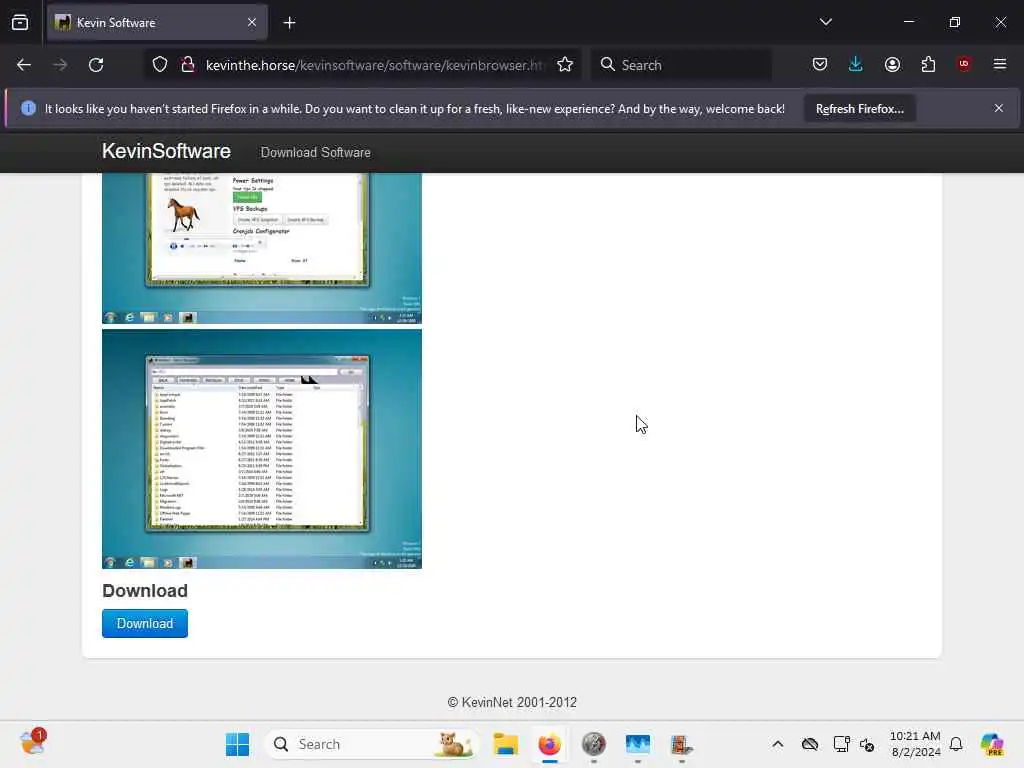
Task: Reload the page with the refresh icon
Action: click(96, 65)
